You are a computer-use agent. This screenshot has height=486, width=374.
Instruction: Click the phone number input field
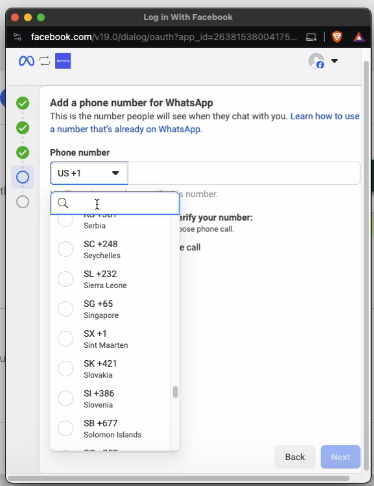[x=244, y=173]
